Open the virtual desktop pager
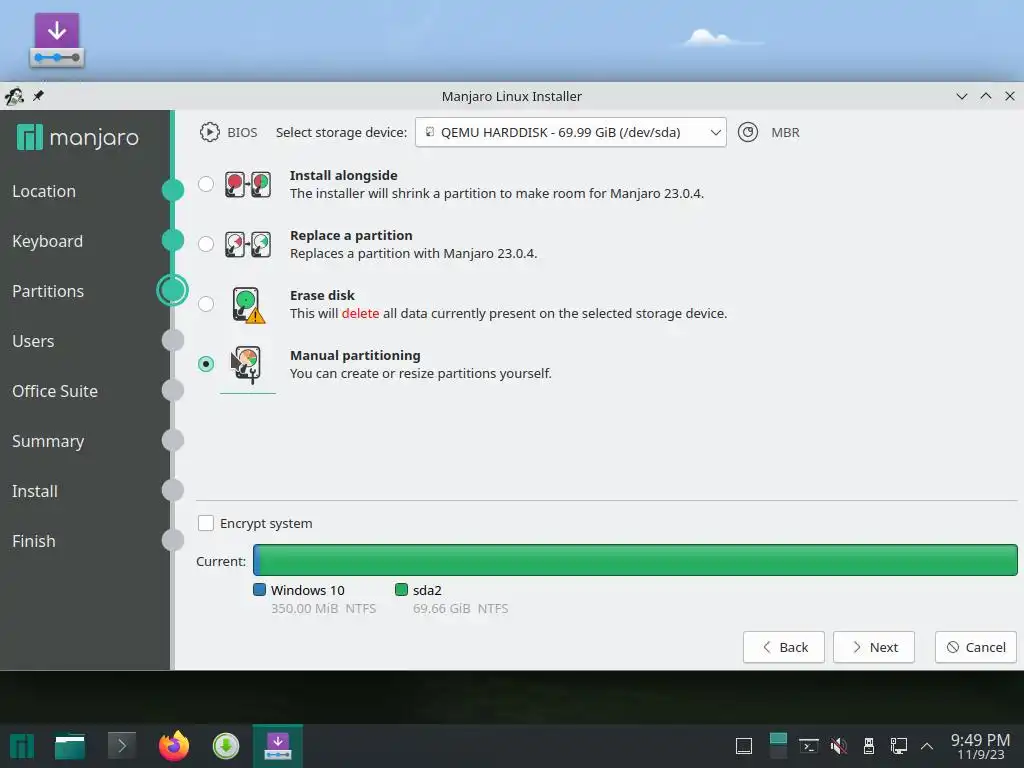This screenshot has width=1024, height=768. click(778, 746)
